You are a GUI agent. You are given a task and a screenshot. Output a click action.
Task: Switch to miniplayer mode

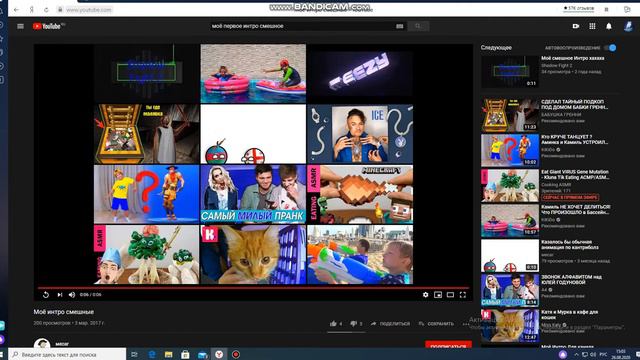point(438,295)
